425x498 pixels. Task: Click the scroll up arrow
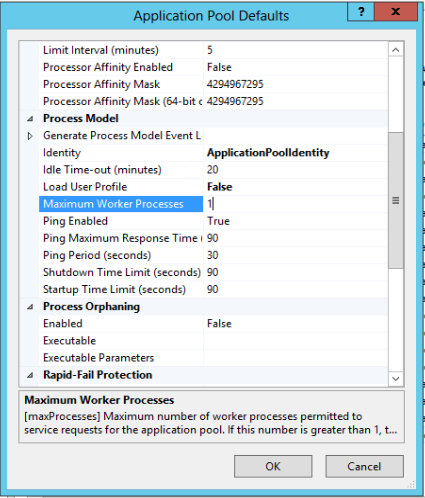[396, 50]
